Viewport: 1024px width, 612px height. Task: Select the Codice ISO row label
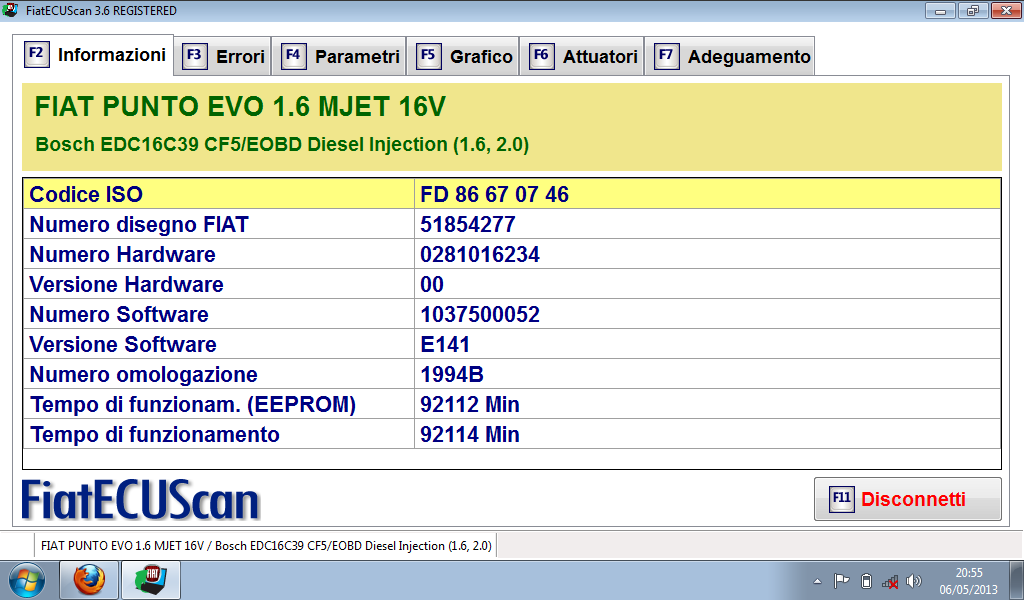[86, 194]
